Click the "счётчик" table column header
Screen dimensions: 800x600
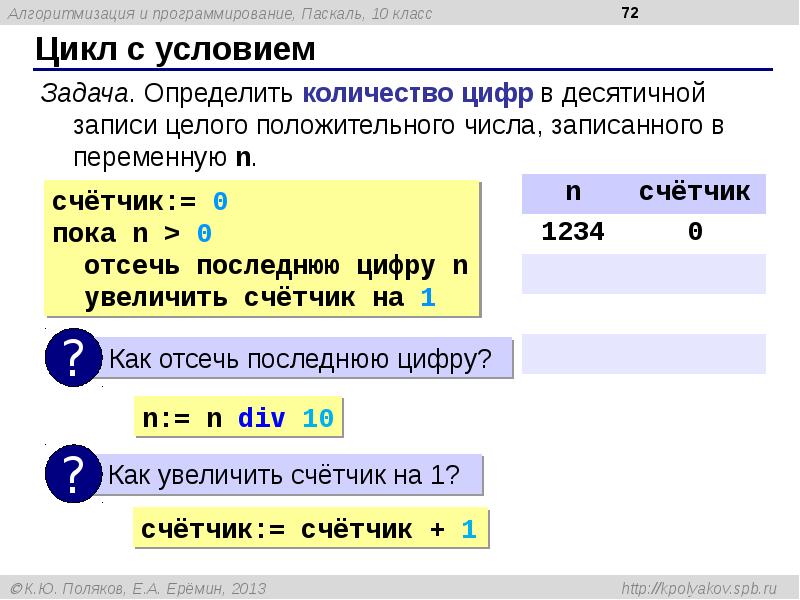click(x=694, y=192)
